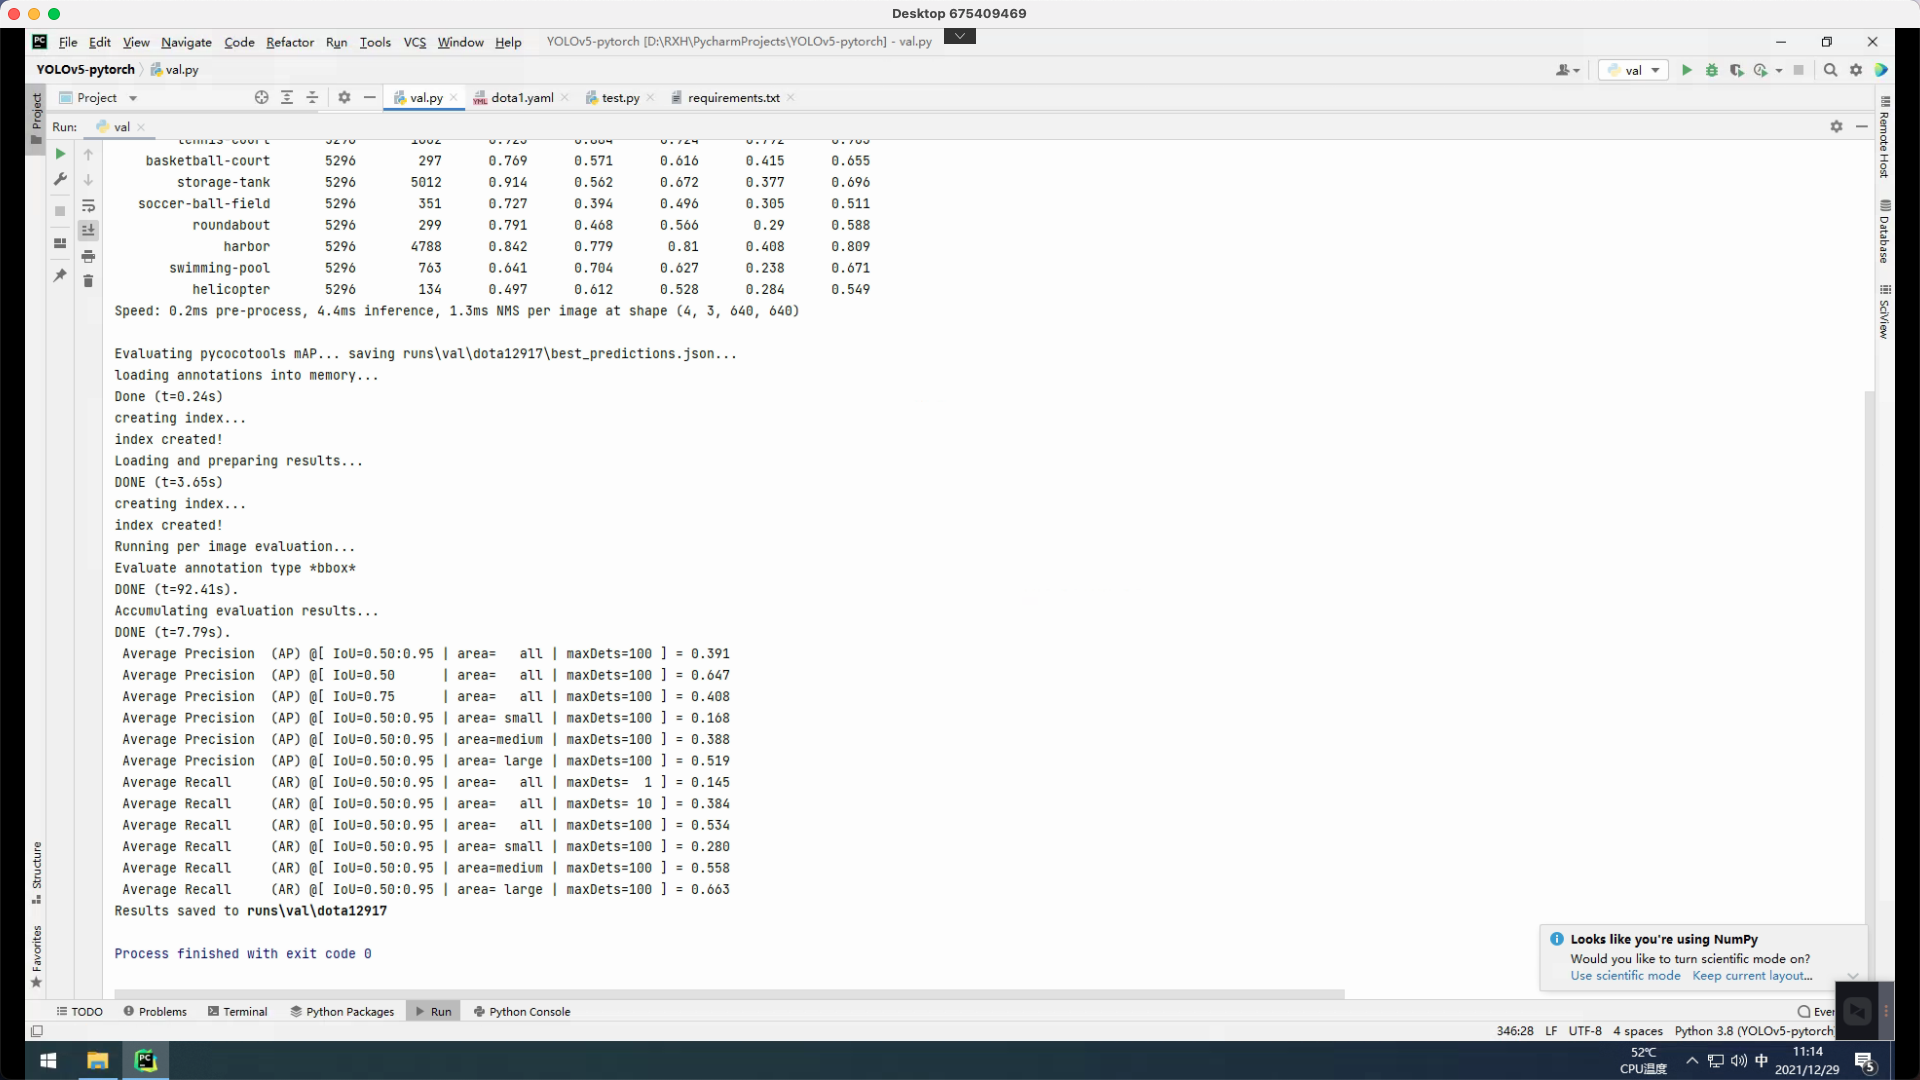Image resolution: width=1920 pixels, height=1080 pixels.
Task: Open the printer icon in the Run panel
Action: (89, 256)
